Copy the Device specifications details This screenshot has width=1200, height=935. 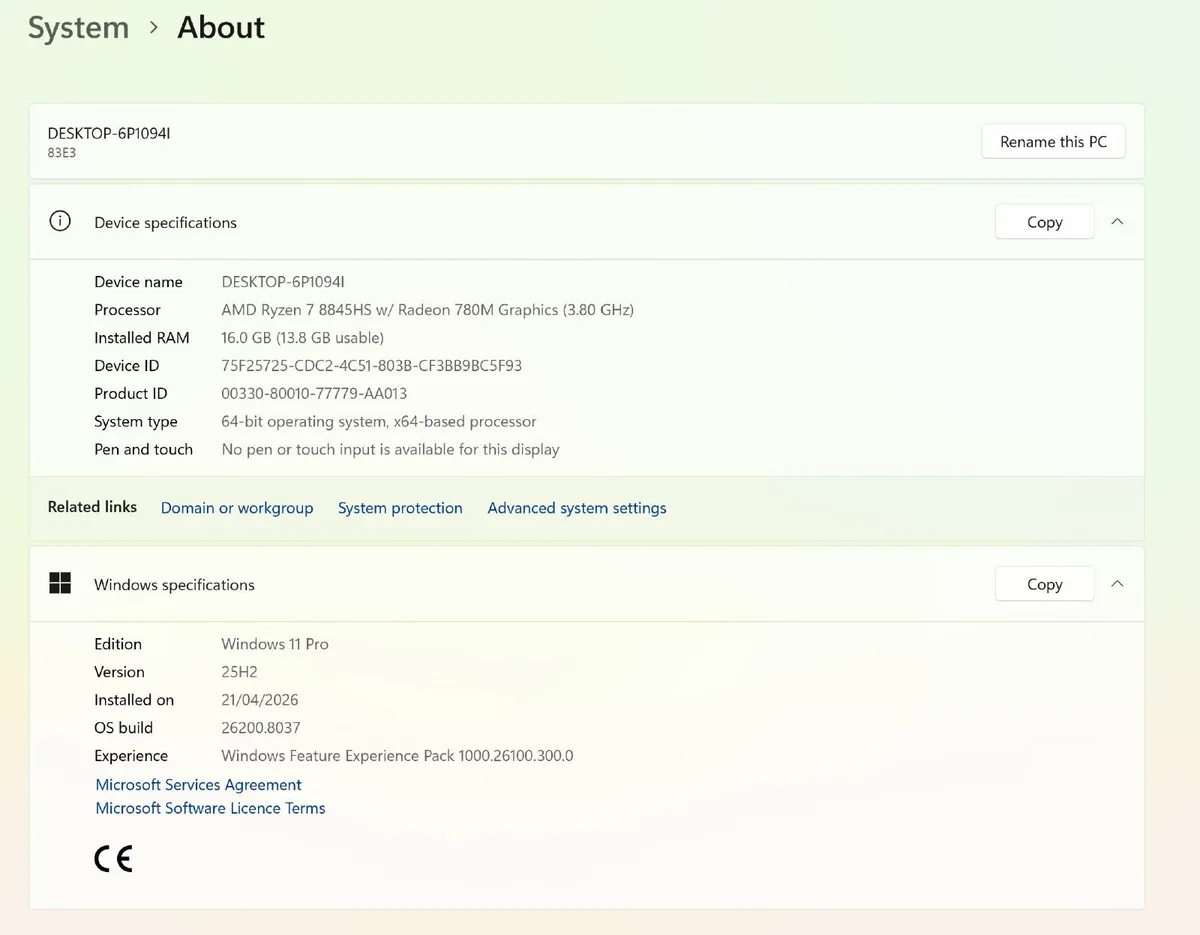pos(1044,221)
